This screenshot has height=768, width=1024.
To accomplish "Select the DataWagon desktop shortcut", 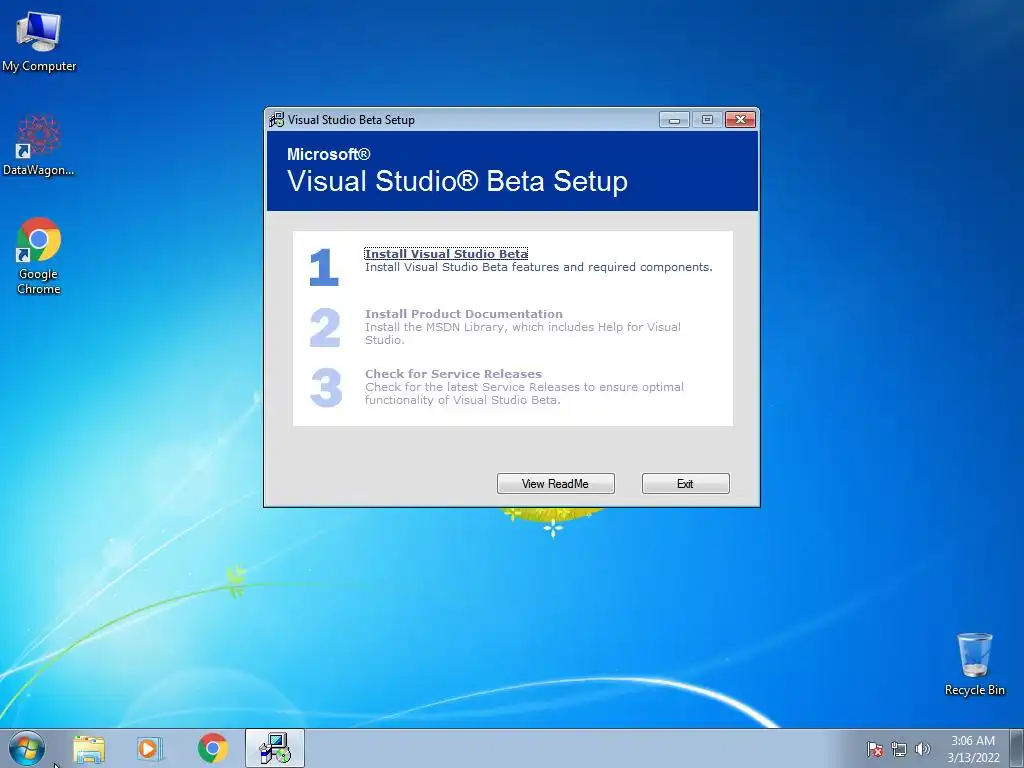I will pos(39,145).
